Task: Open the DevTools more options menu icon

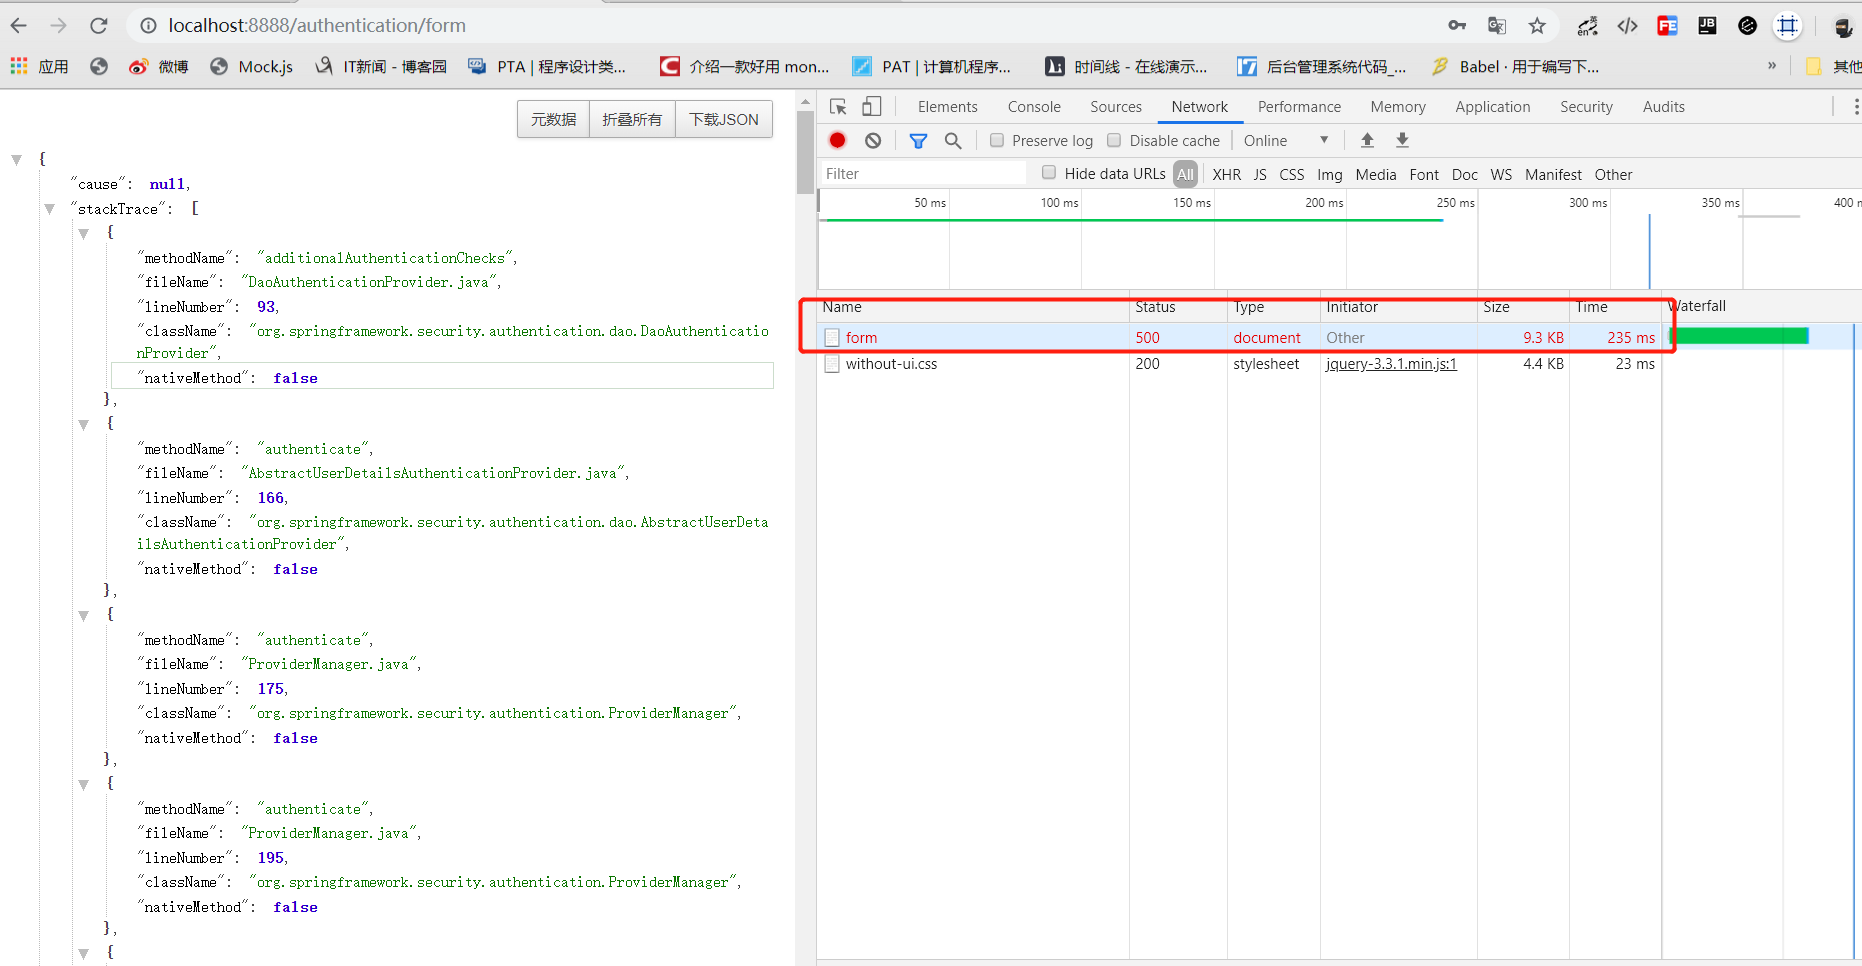Action: tap(1856, 106)
